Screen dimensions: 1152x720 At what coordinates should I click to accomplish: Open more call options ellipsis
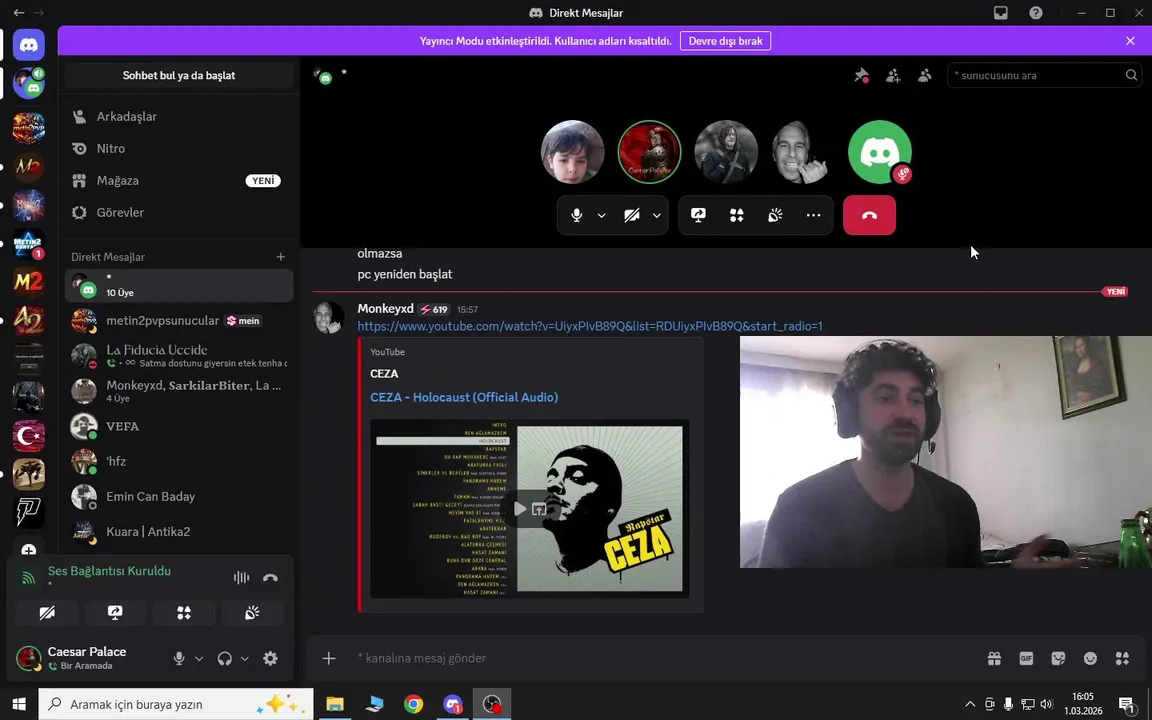pos(813,215)
